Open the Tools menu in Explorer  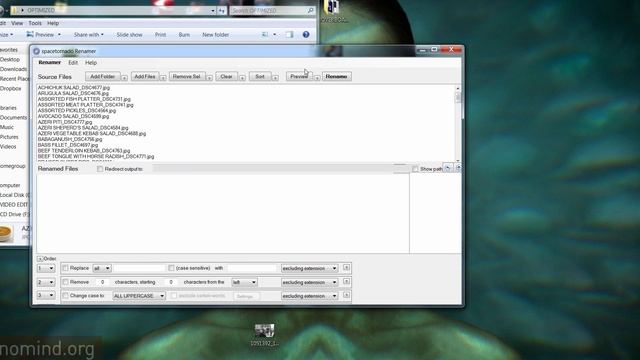(35, 23)
